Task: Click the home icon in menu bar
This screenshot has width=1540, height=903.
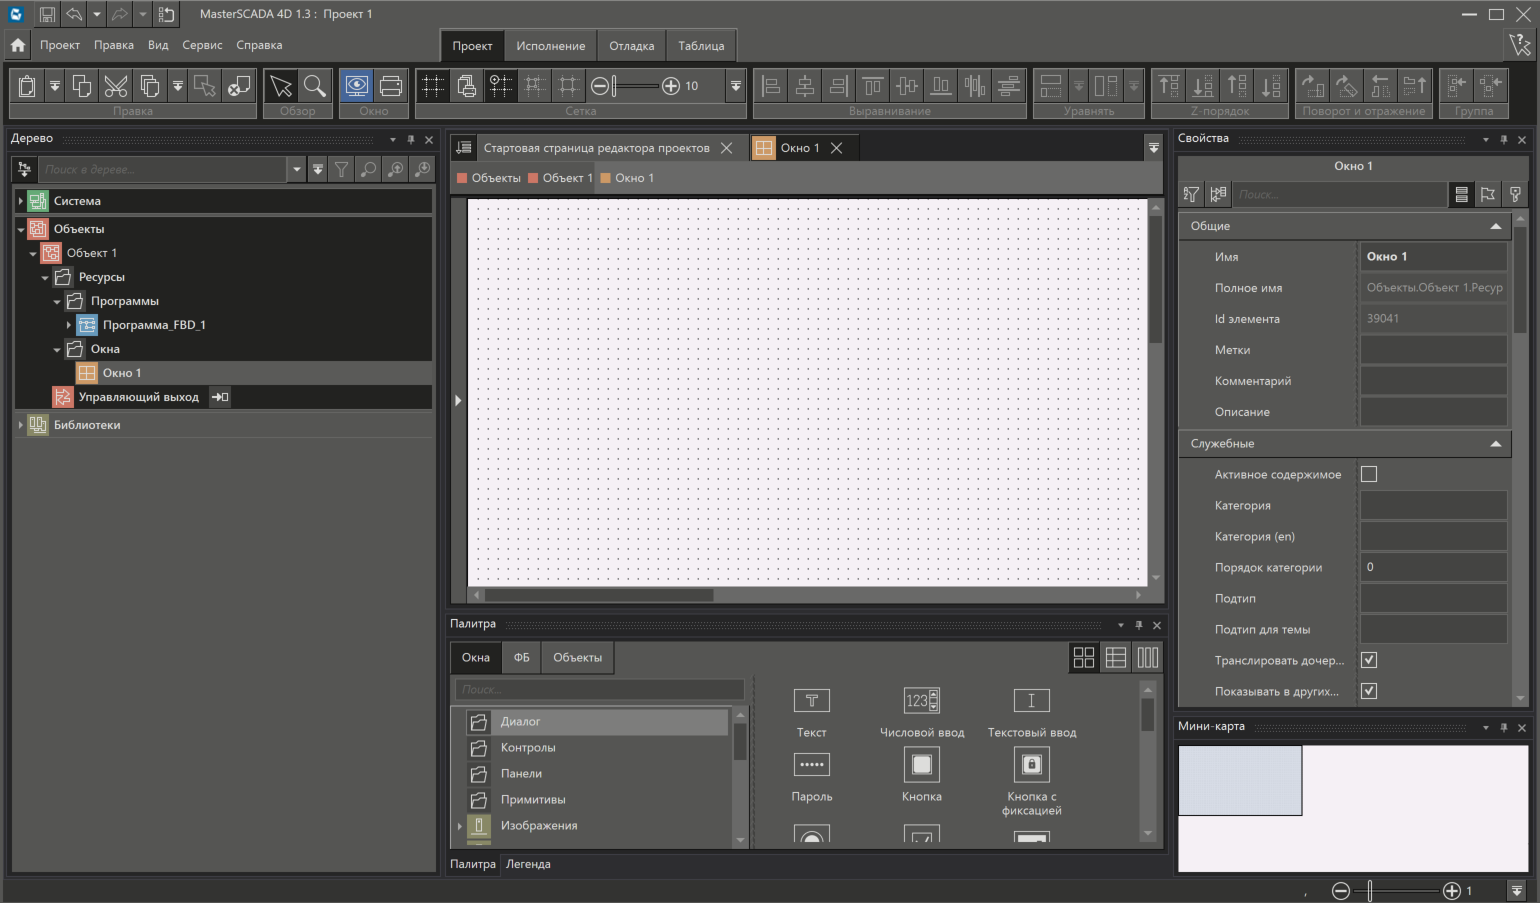Action: tap(18, 45)
